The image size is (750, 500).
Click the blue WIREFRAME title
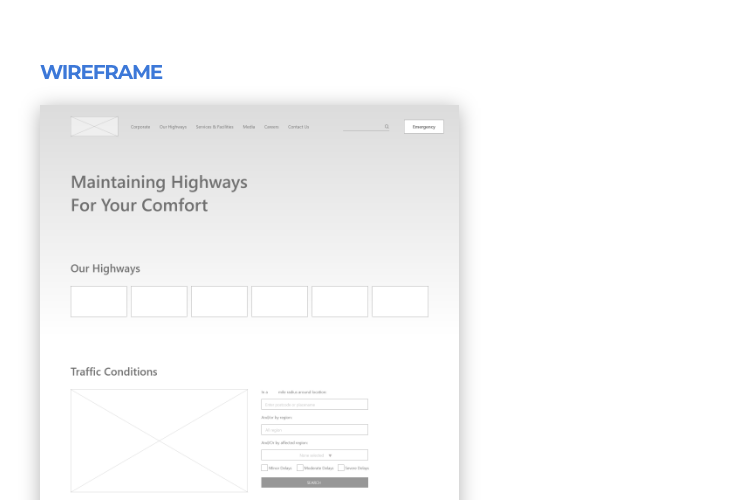(101, 72)
